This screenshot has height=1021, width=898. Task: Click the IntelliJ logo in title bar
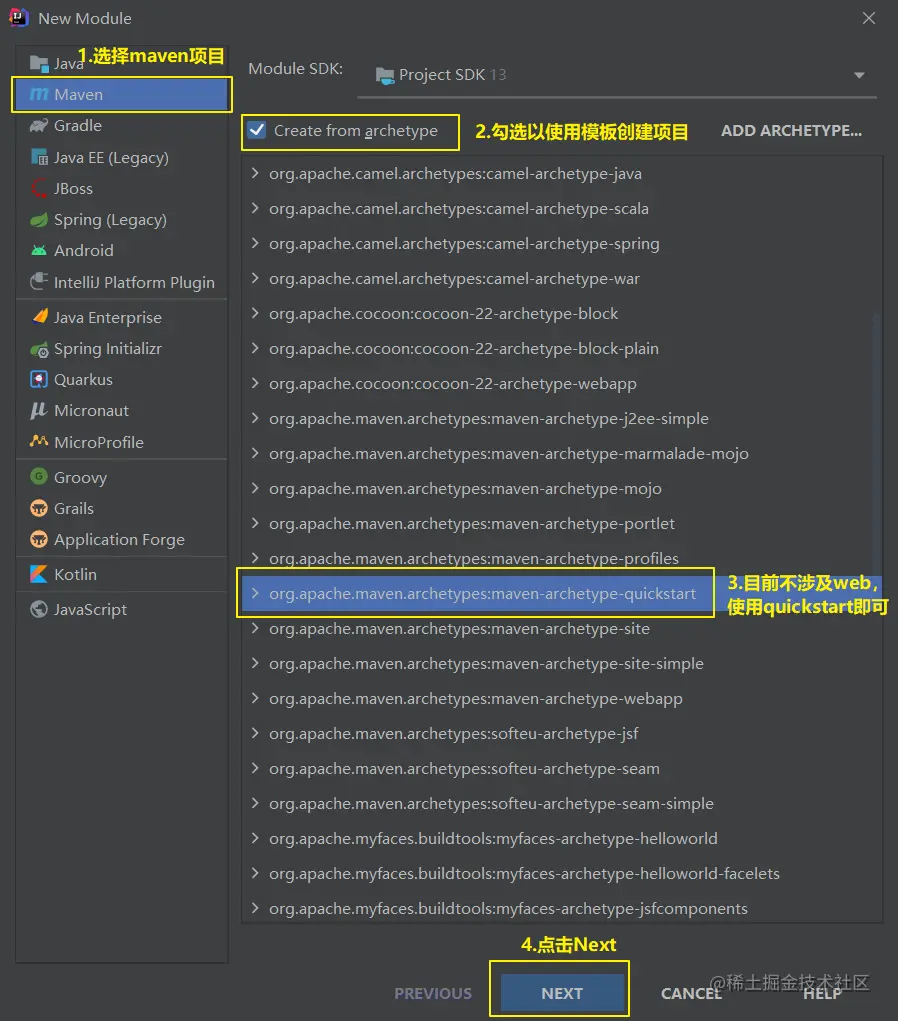tap(18, 18)
